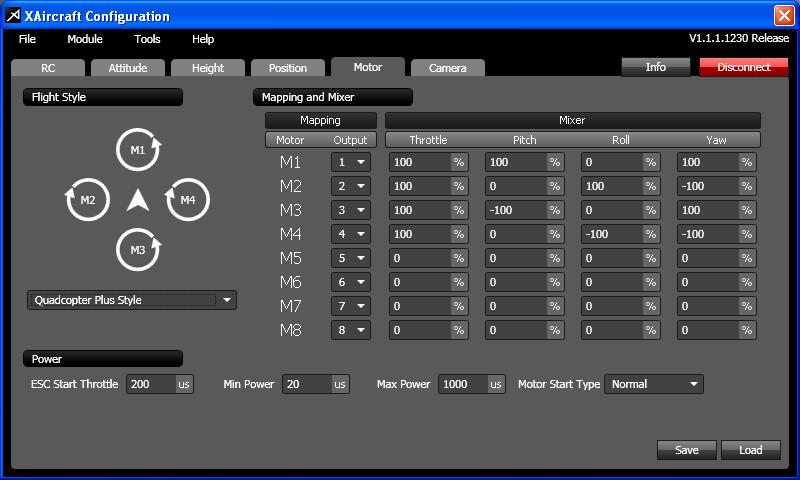The width and height of the screenshot is (800, 480).
Task: Close the XAircraft Configuration window
Action: tap(784, 15)
